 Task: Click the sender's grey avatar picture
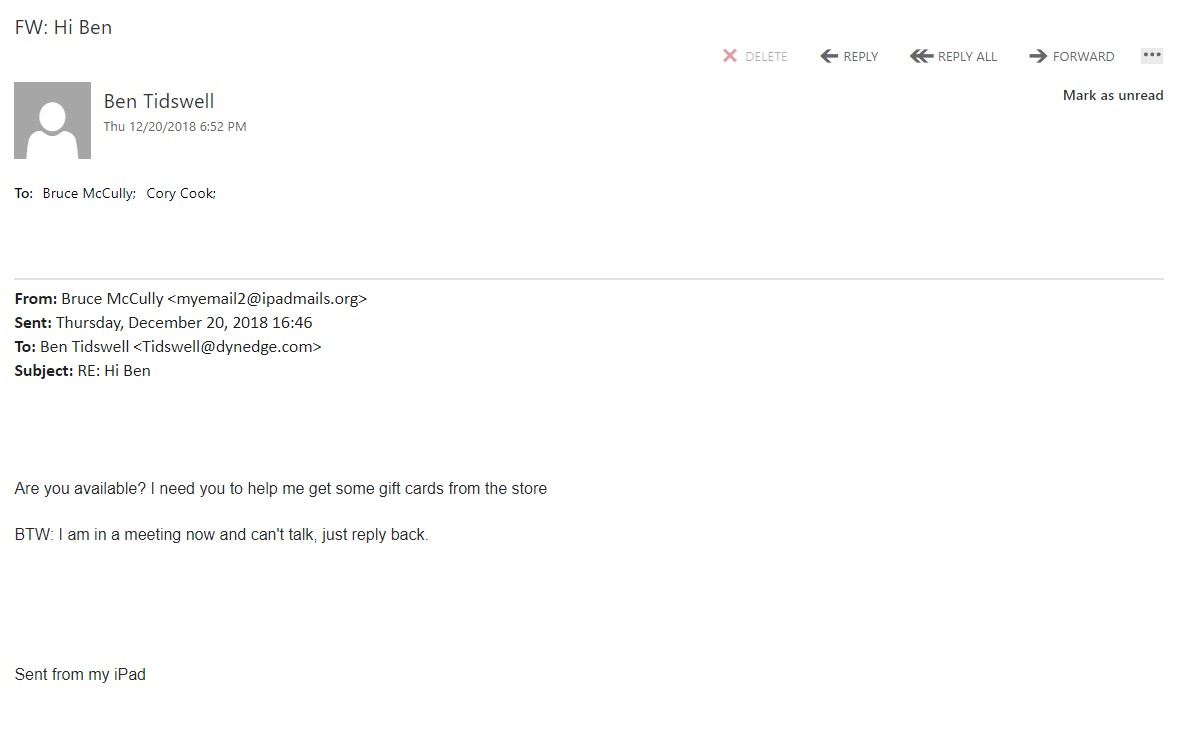[x=52, y=120]
